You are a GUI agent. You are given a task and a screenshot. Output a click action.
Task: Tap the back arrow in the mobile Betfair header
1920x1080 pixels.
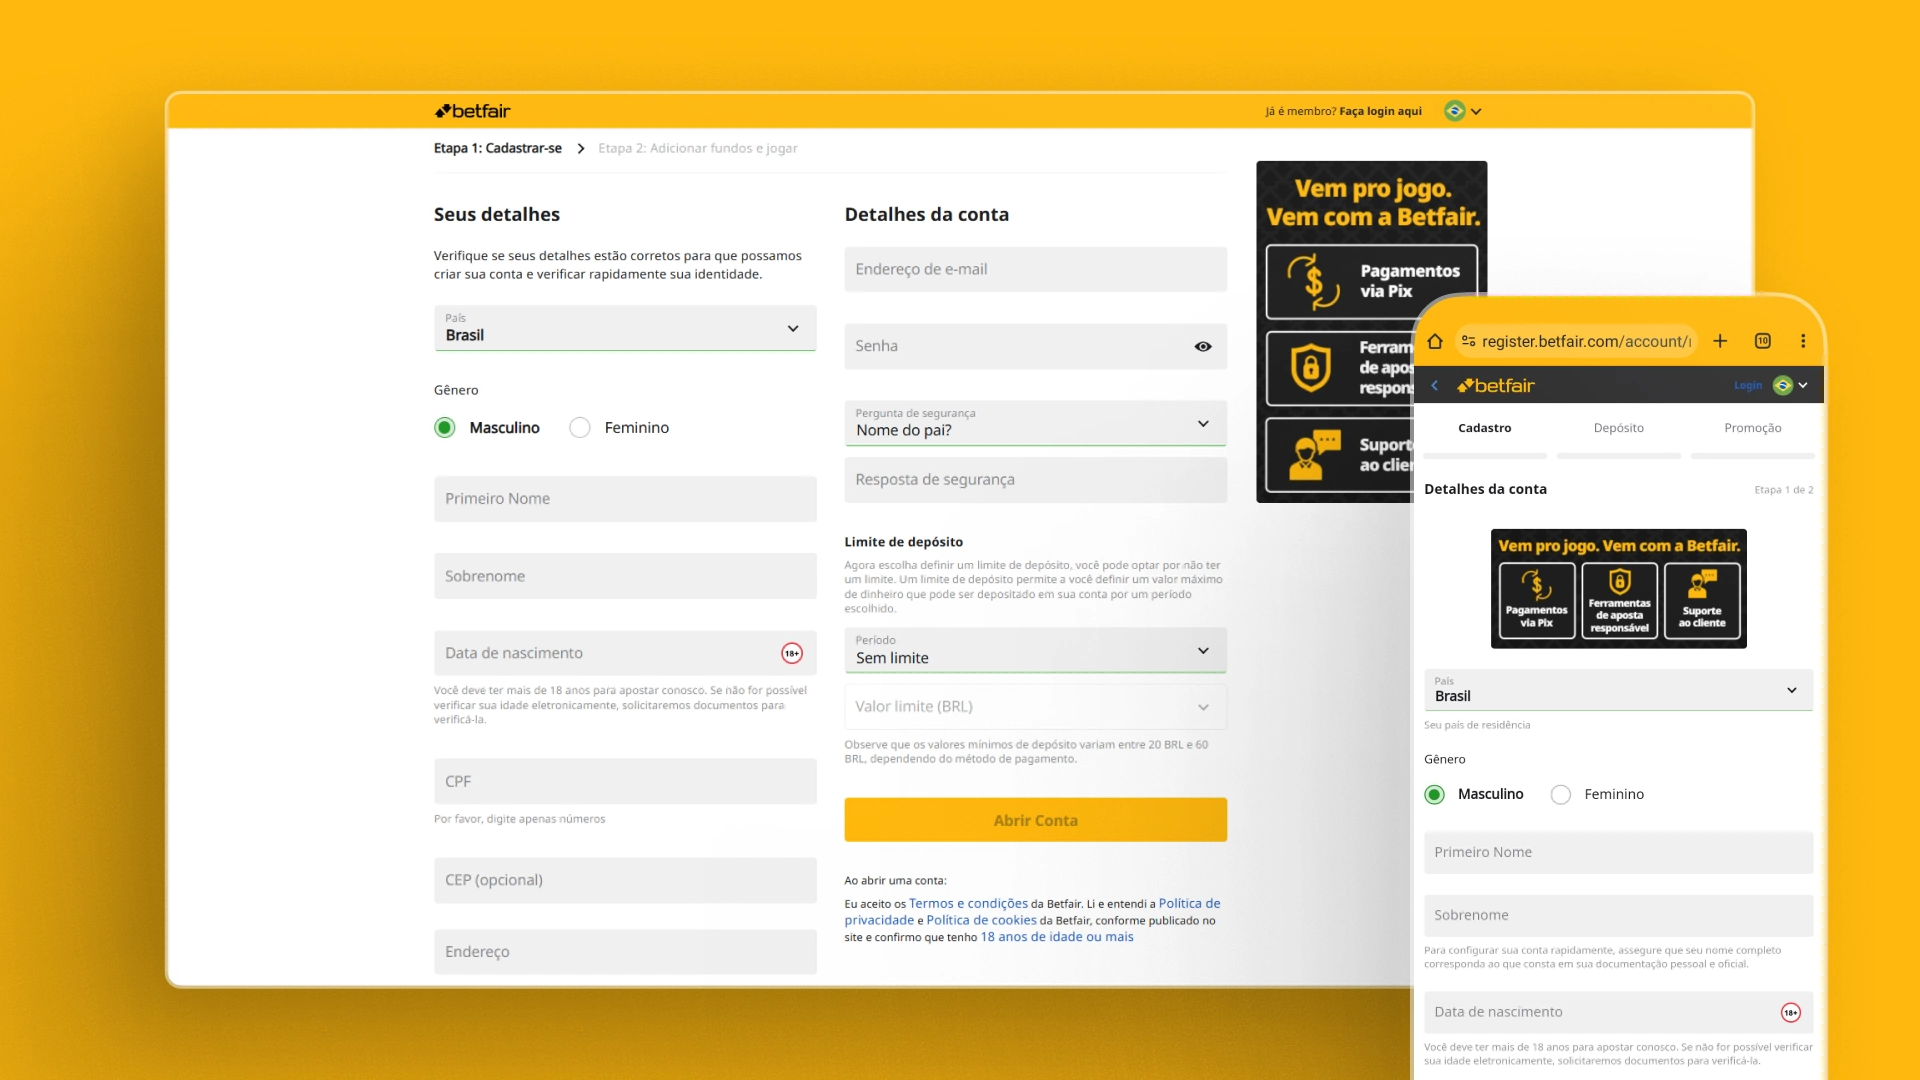pos(1435,385)
